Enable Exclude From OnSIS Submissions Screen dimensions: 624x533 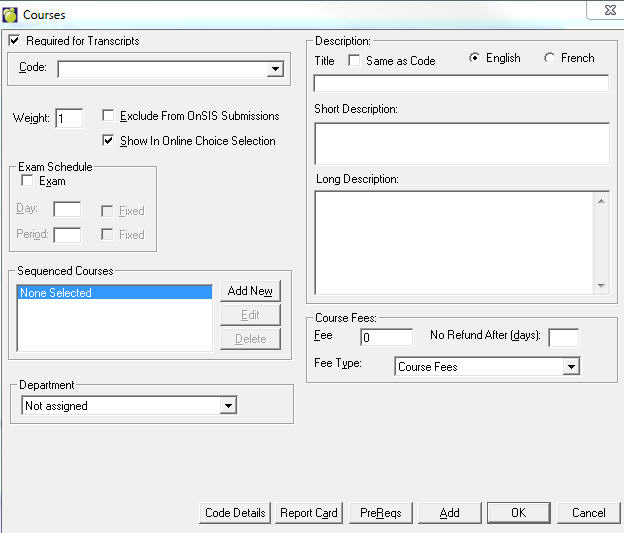pyautogui.click(x=109, y=116)
